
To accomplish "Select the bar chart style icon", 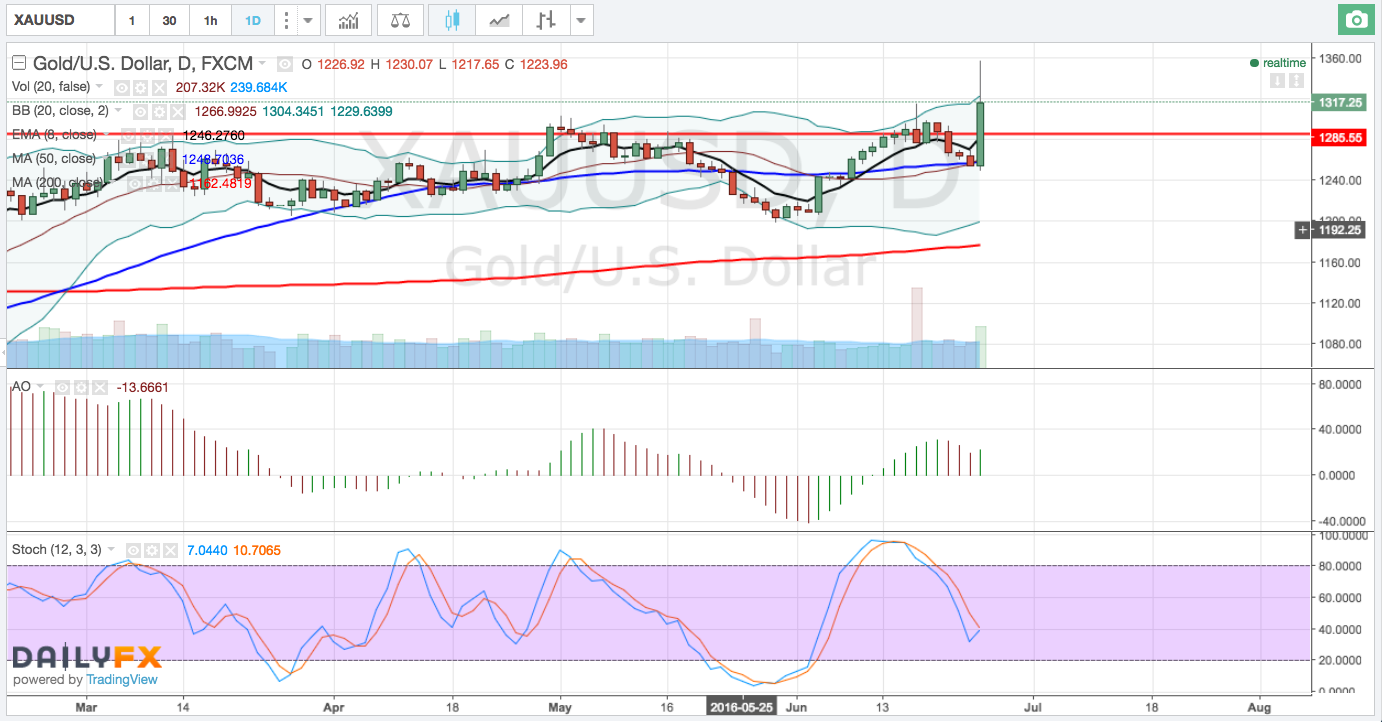I will pos(545,20).
